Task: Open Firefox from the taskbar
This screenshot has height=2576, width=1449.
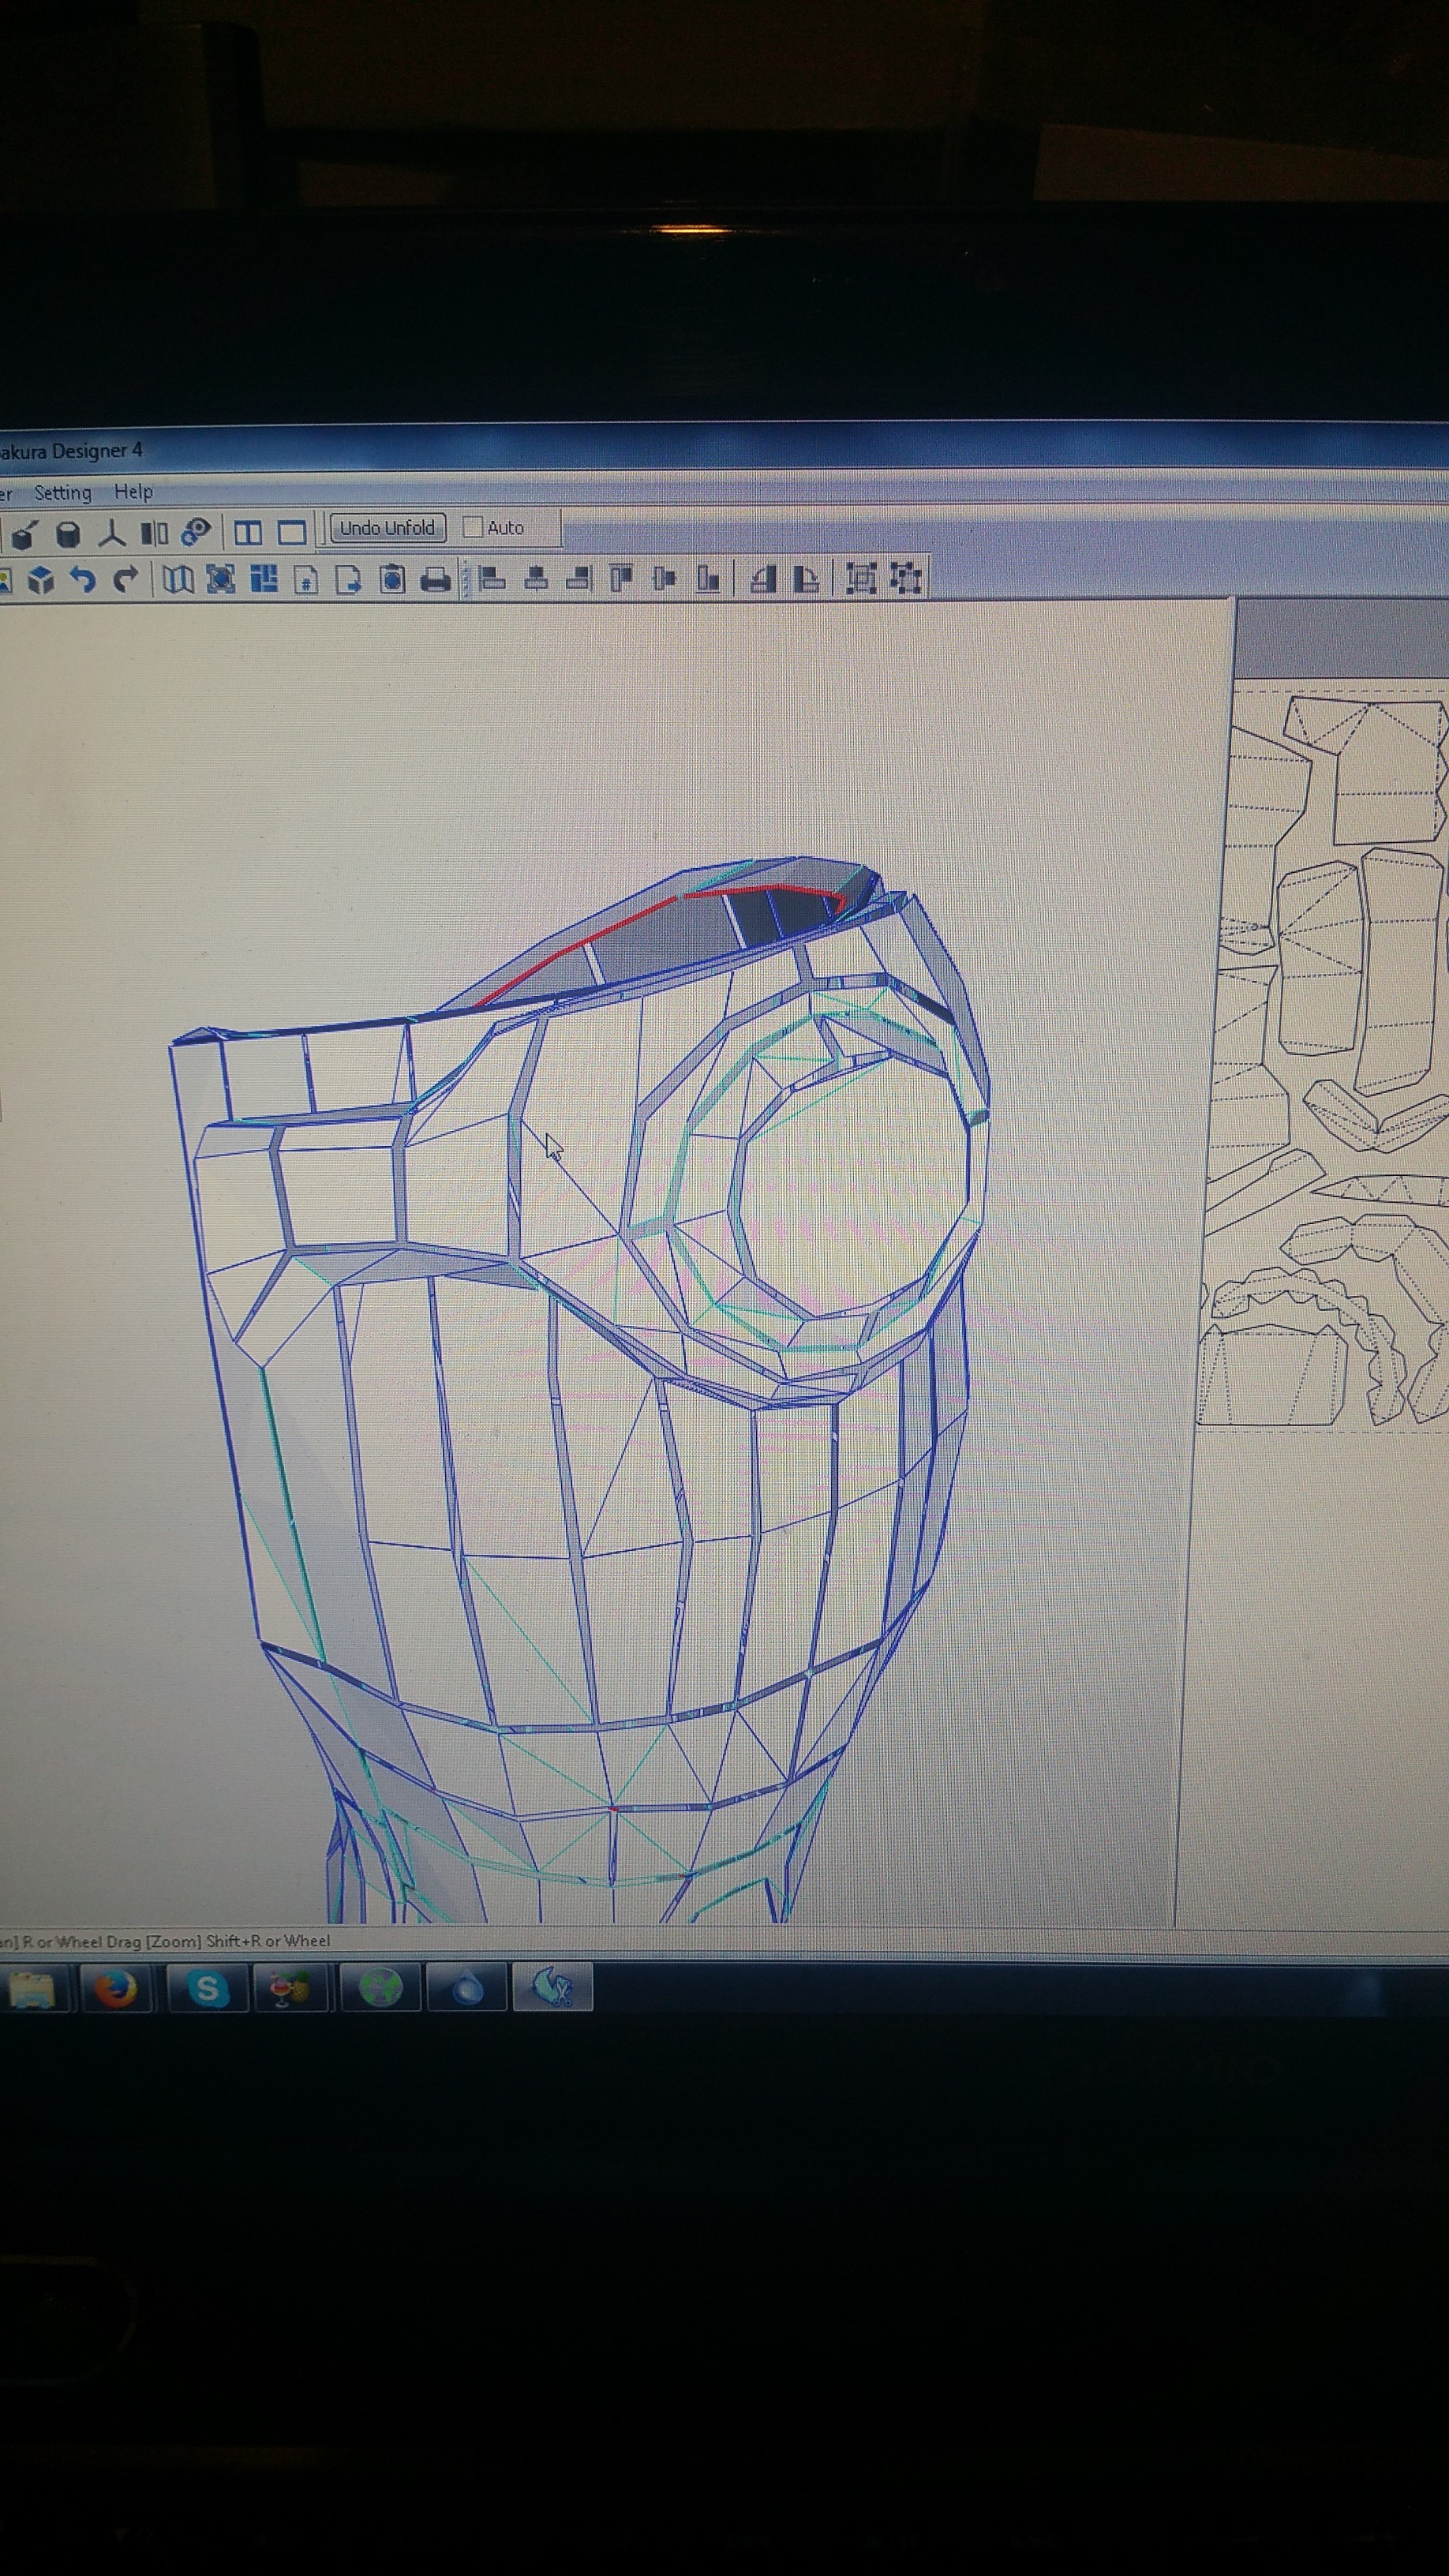Action: pyautogui.click(x=116, y=1989)
